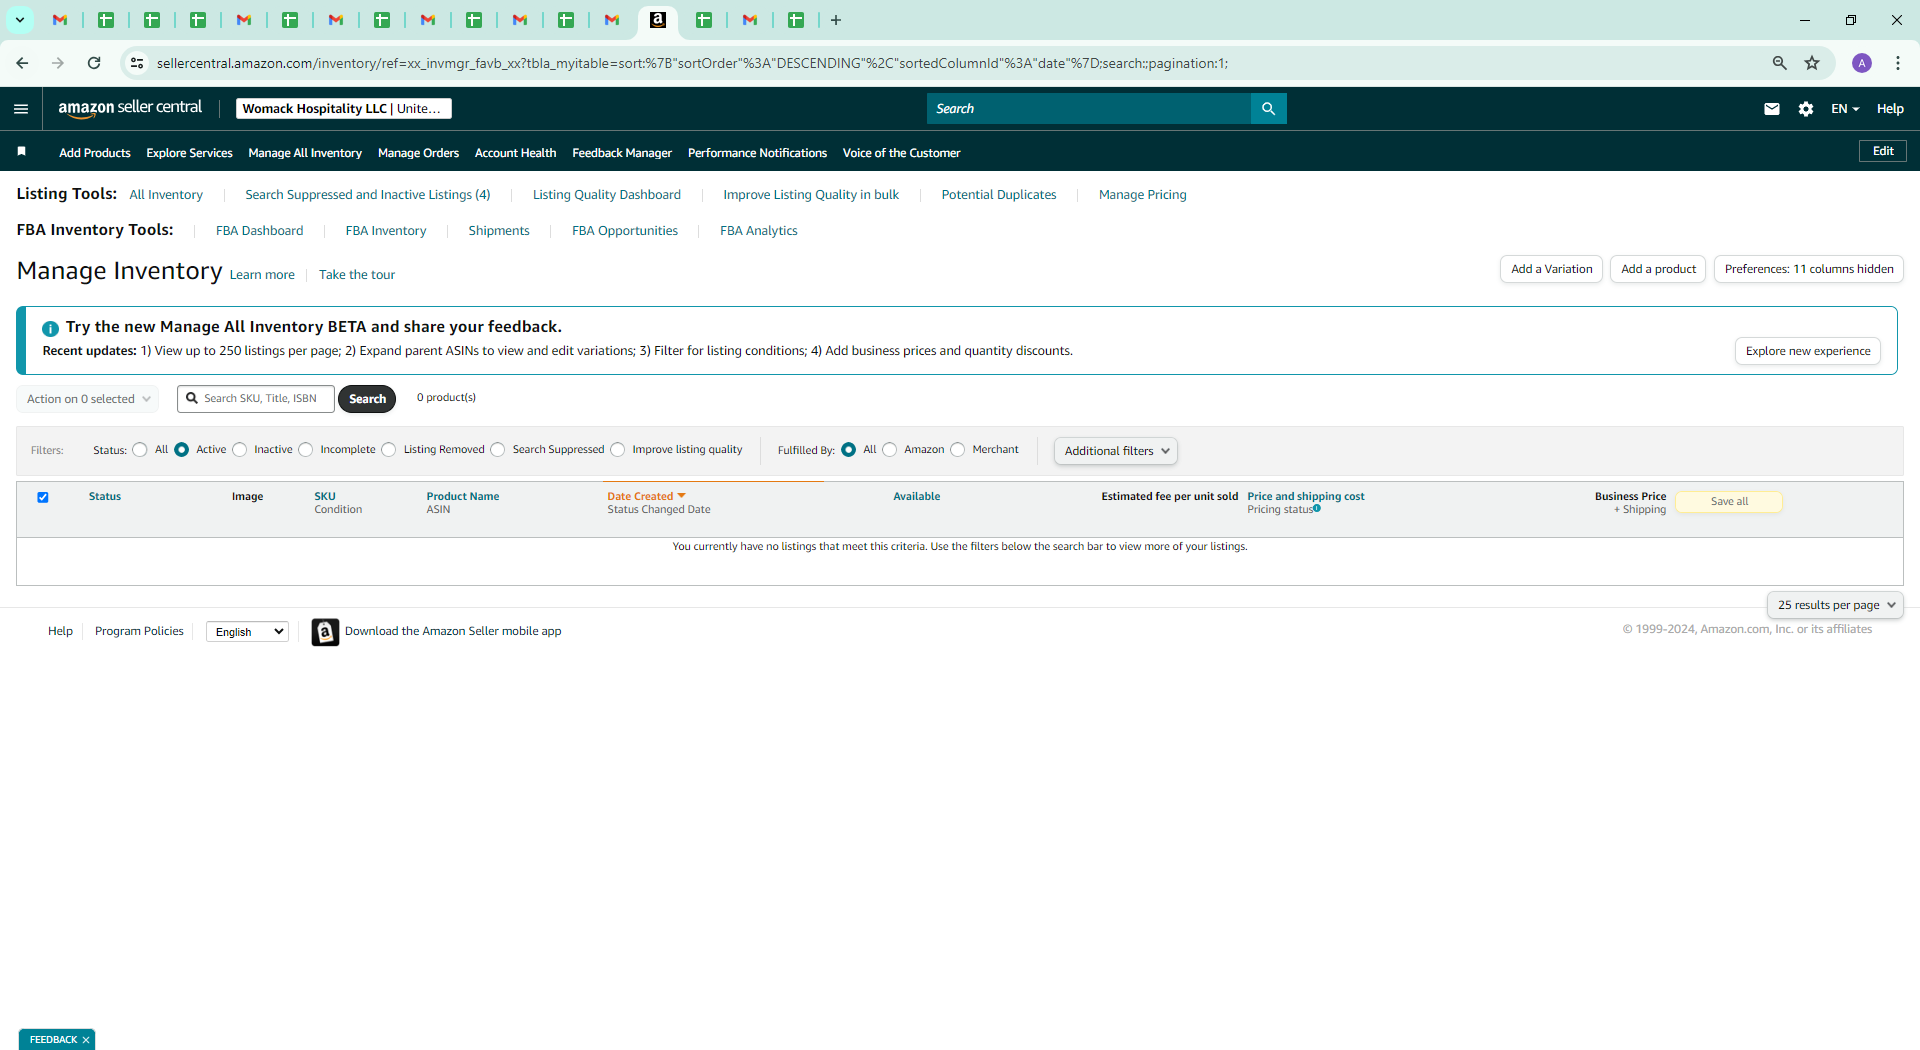Open Account Health in the nav bar
The width and height of the screenshot is (1920, 1050).
[515, 153]
